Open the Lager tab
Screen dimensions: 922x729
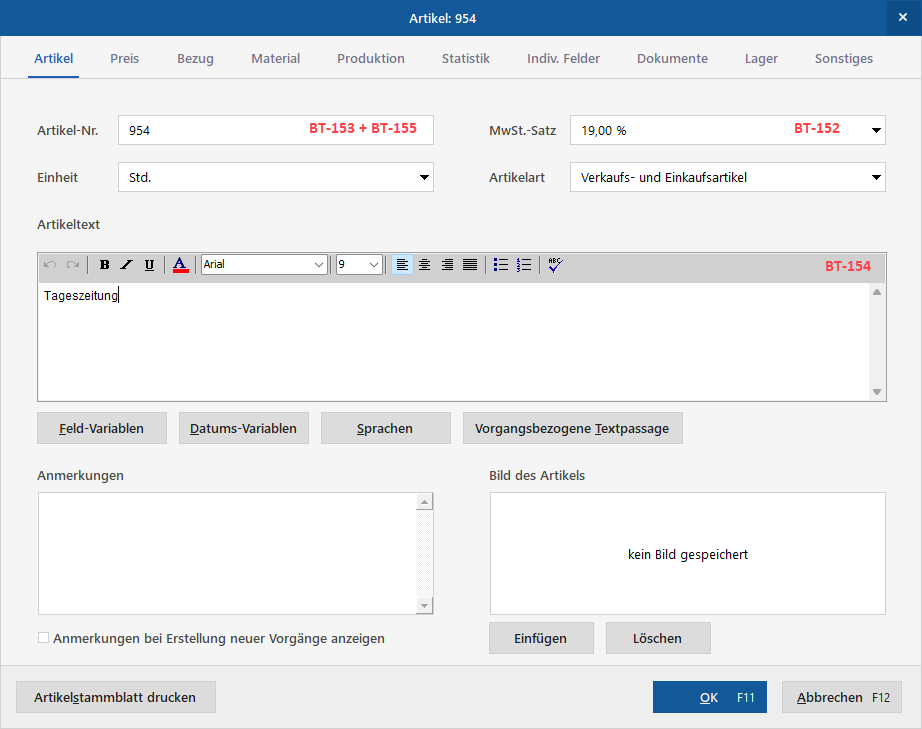tap(761, 59)
